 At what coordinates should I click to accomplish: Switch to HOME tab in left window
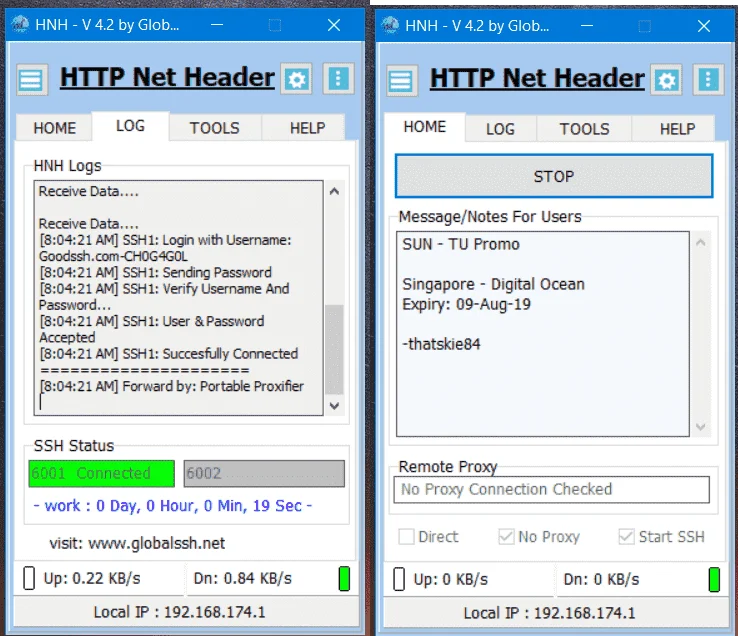click(x=54, y=128)
